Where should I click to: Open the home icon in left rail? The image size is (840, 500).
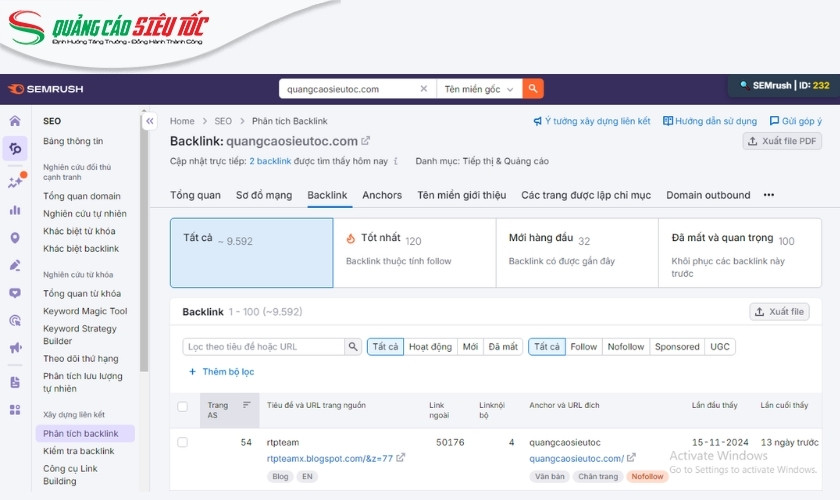tap(15, 121)
